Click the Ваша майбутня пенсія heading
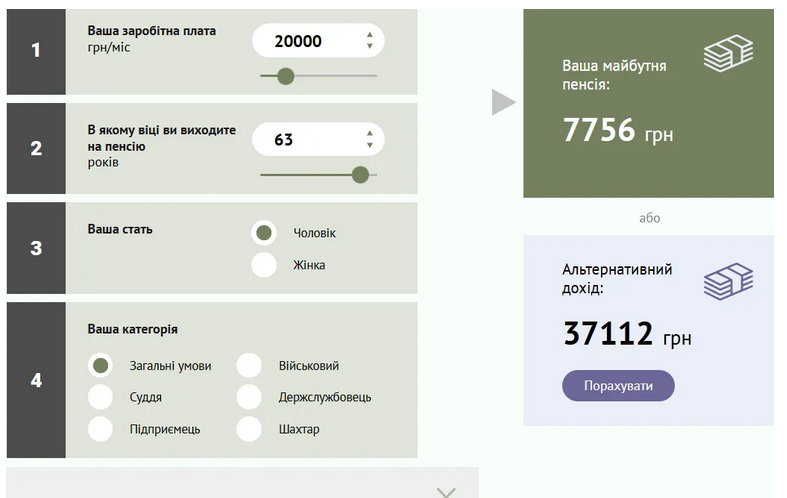This screenshot has width=787, height=498. [614, 75]
